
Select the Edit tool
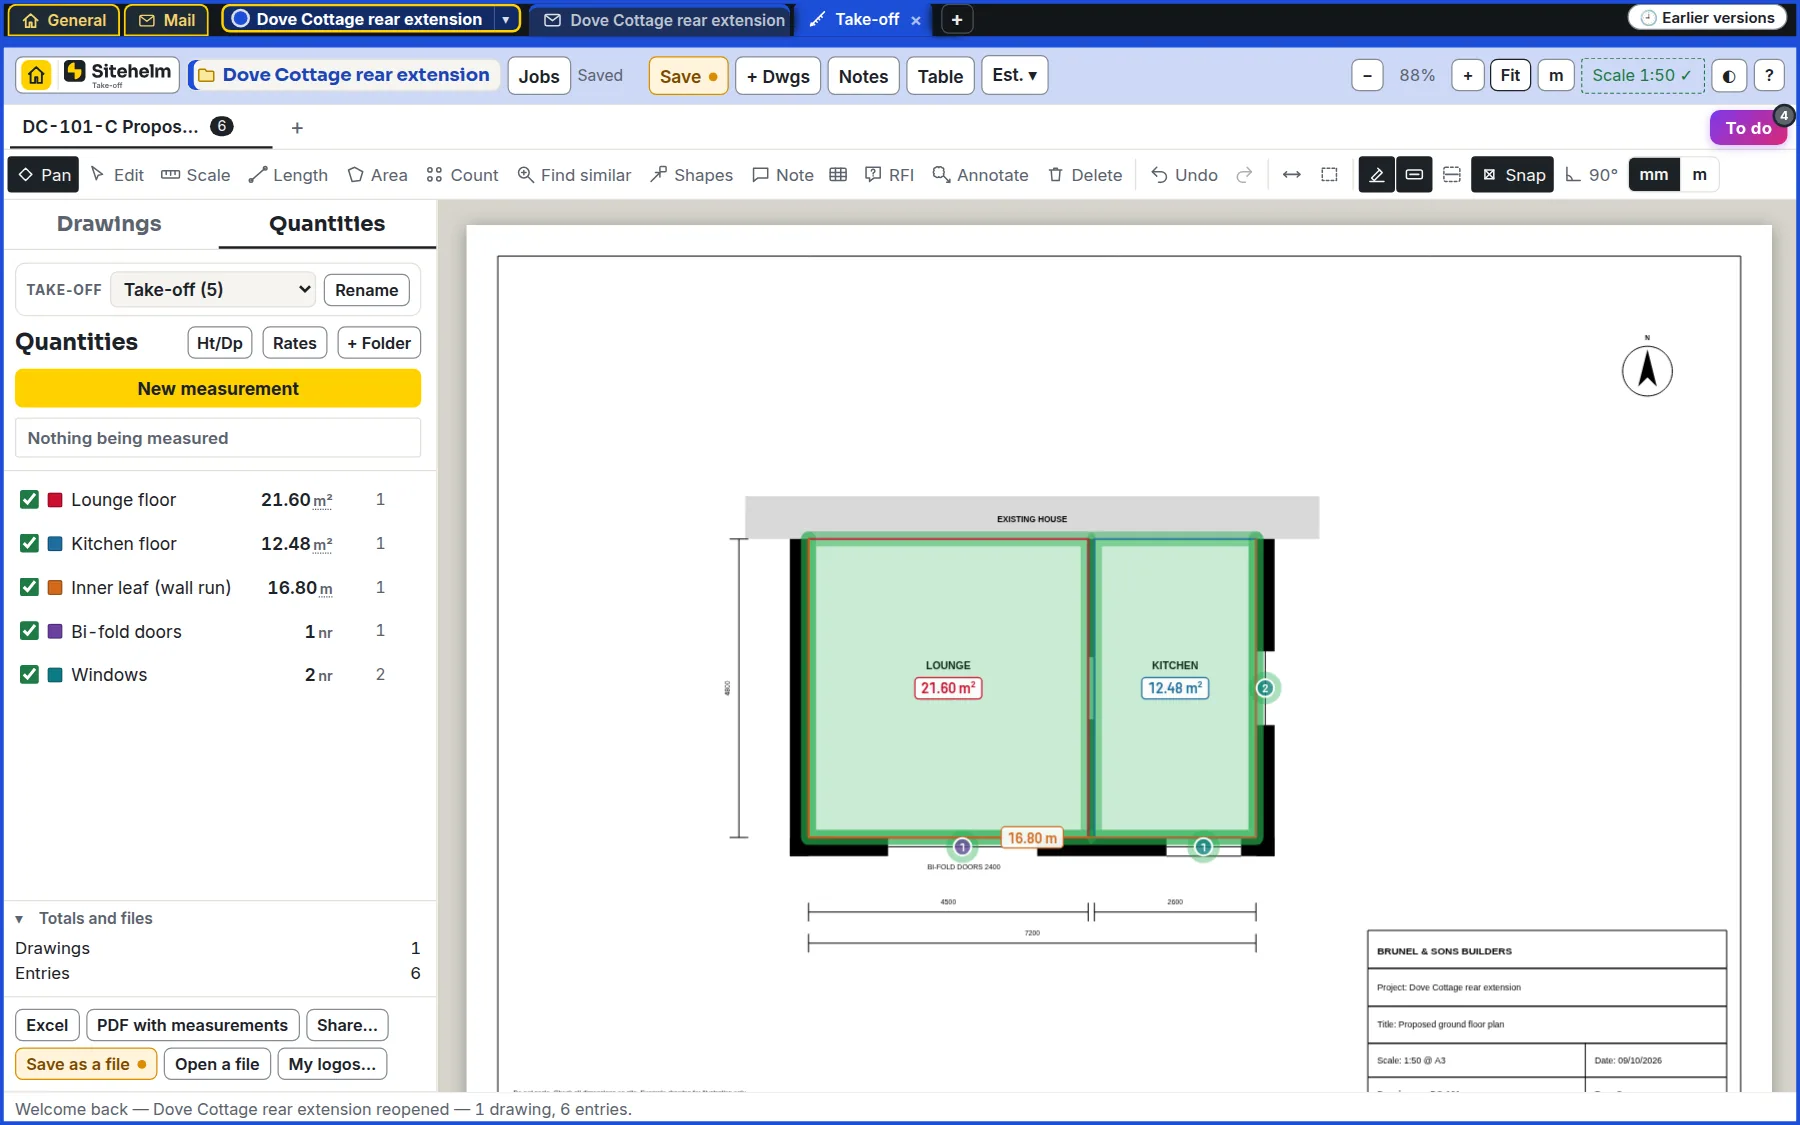tap(117, 175)
